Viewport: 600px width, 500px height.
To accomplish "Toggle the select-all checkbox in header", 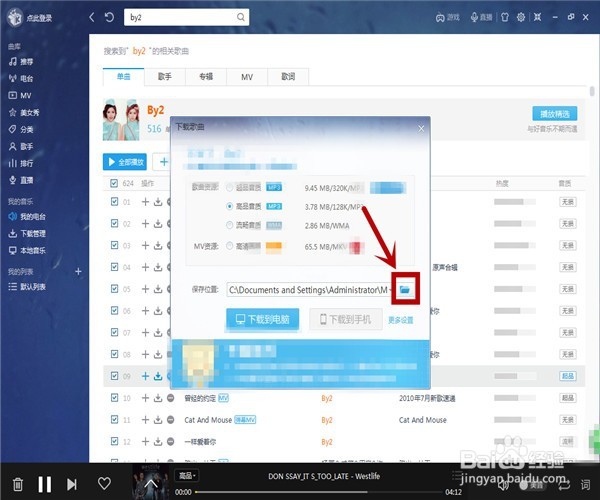I will click(x=114, y=183).
